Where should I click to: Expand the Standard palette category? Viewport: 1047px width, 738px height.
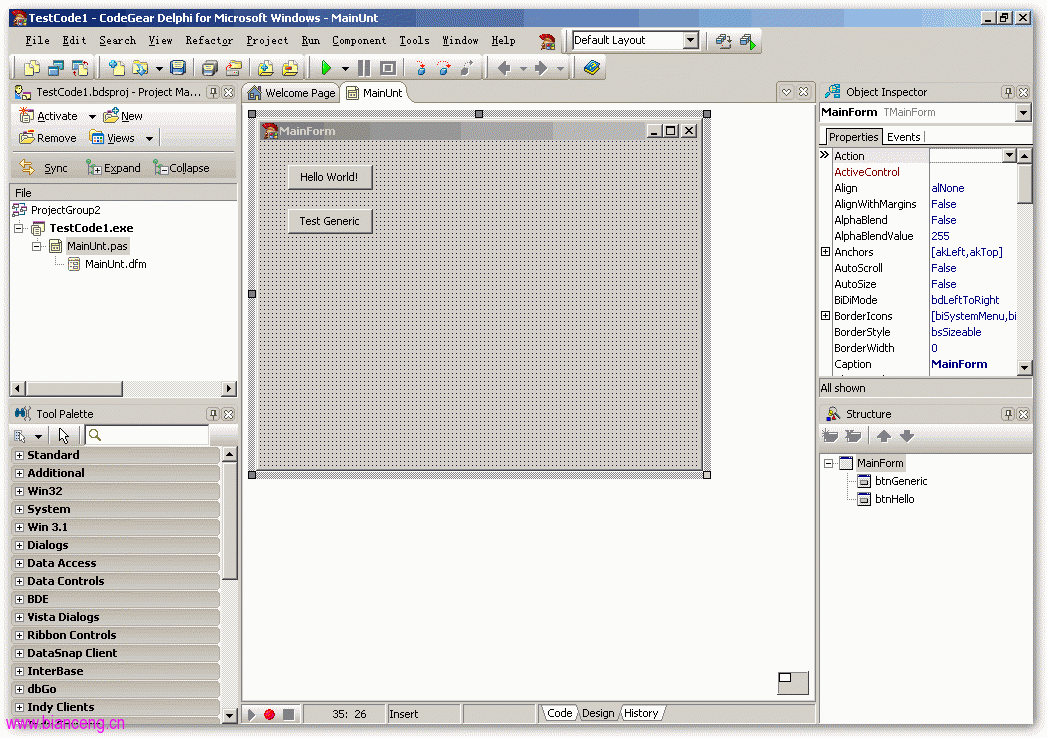pyautogui.click(x=19, y=455)
